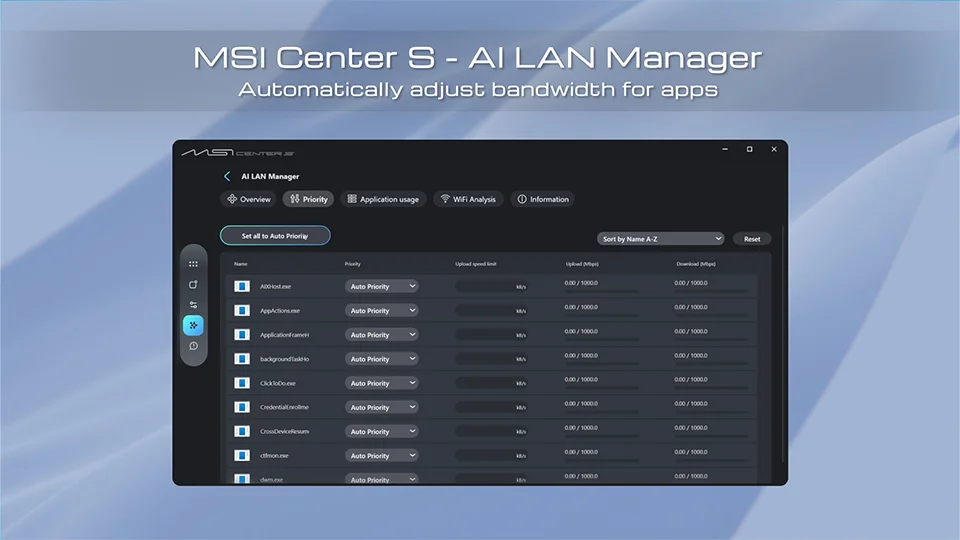The height and width of the screenshot is (540, 960).
Task: Click upload speed limit field for AIXHost.exe
Action: click(492, 287)
